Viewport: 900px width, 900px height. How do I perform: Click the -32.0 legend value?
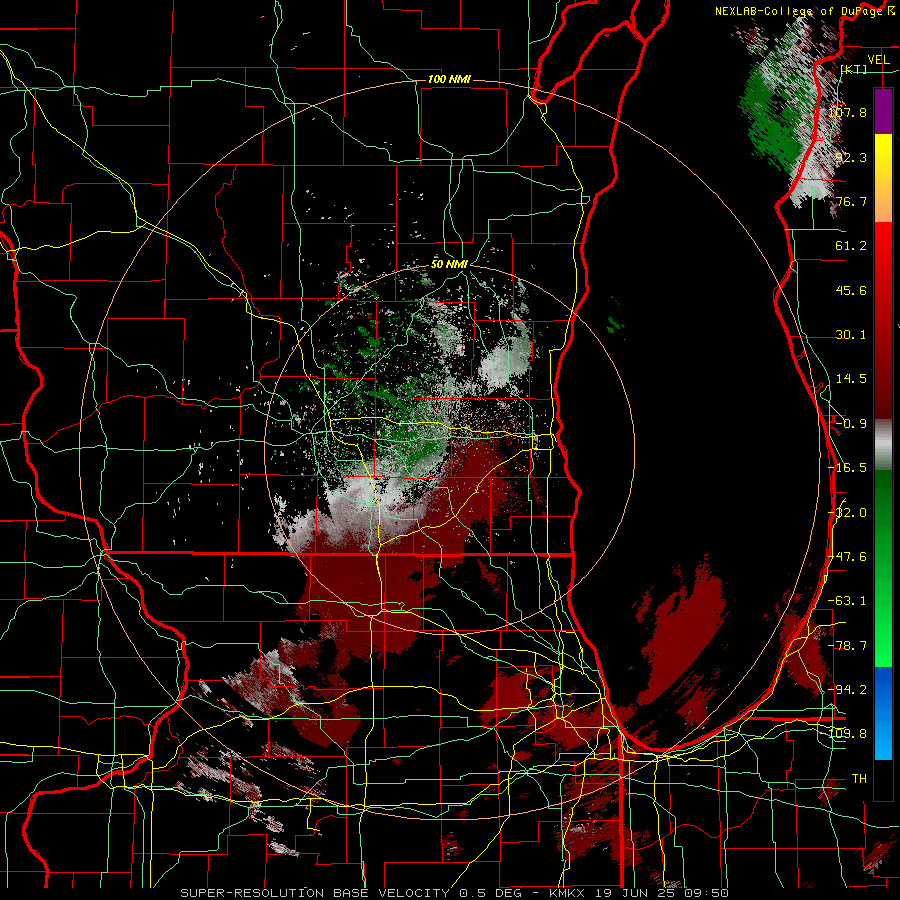point(847,513)
